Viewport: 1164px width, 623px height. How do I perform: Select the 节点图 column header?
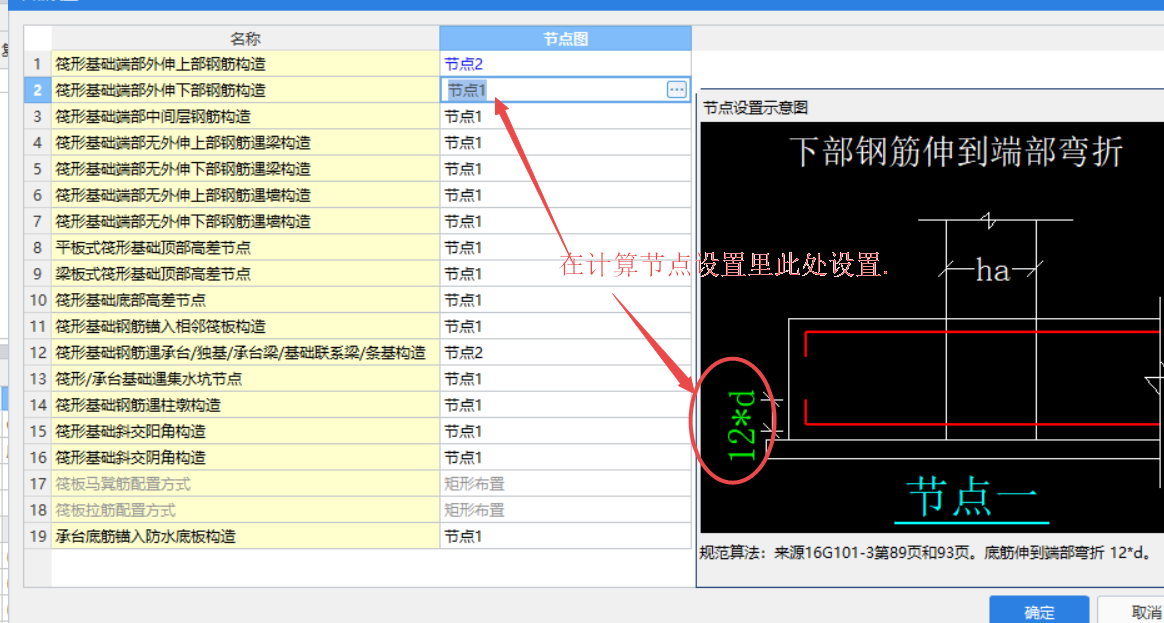566,39
